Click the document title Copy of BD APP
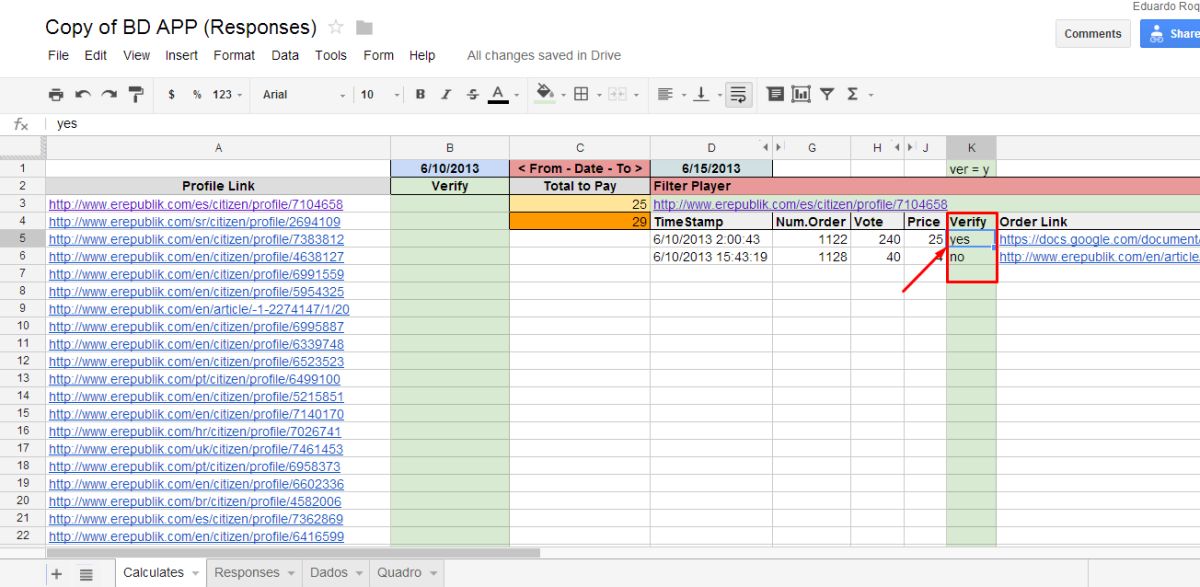Viewport: 1200px width, 587px height. pyautogui.click(x=181, y=27)
